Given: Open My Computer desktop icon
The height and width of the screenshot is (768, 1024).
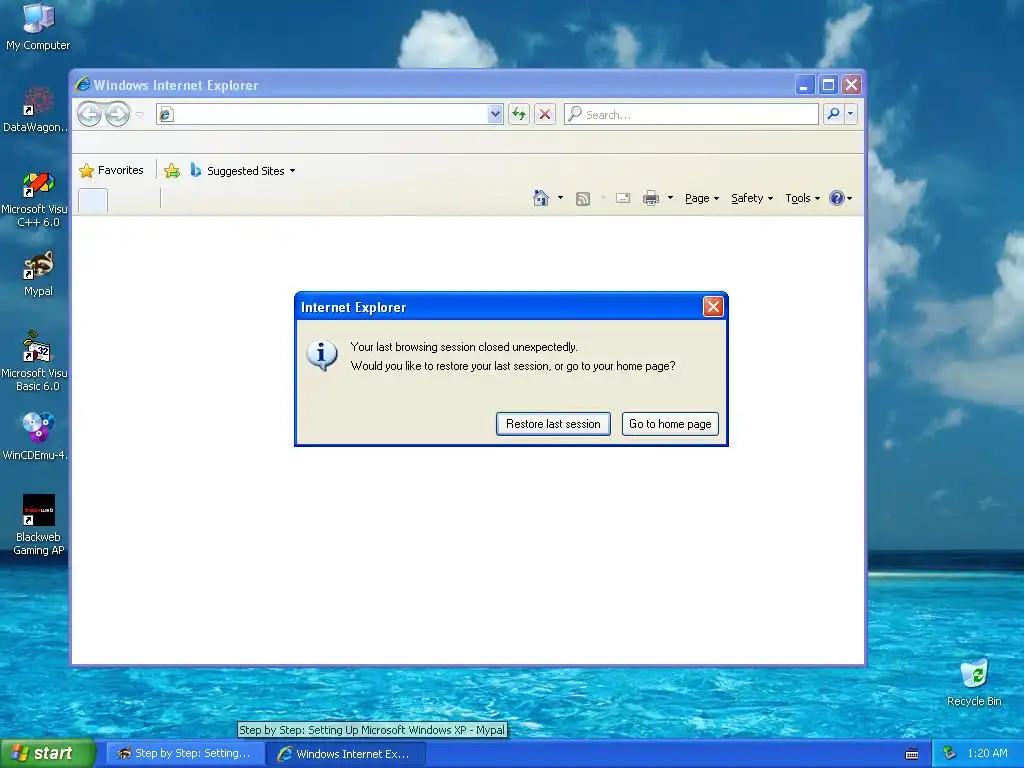Looking at the screenshot, I should coord(38,27).
